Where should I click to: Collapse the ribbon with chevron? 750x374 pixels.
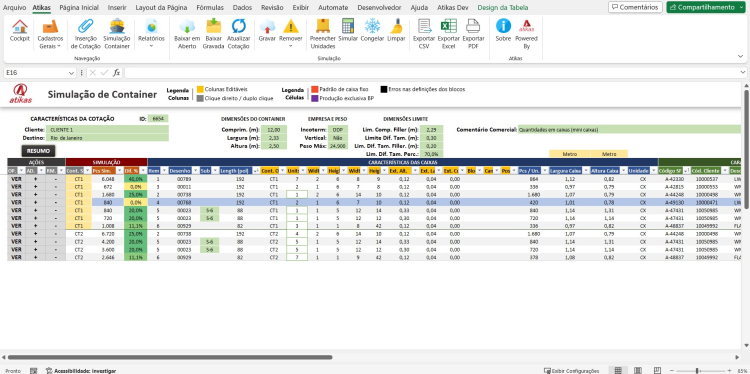coord(740,56)
